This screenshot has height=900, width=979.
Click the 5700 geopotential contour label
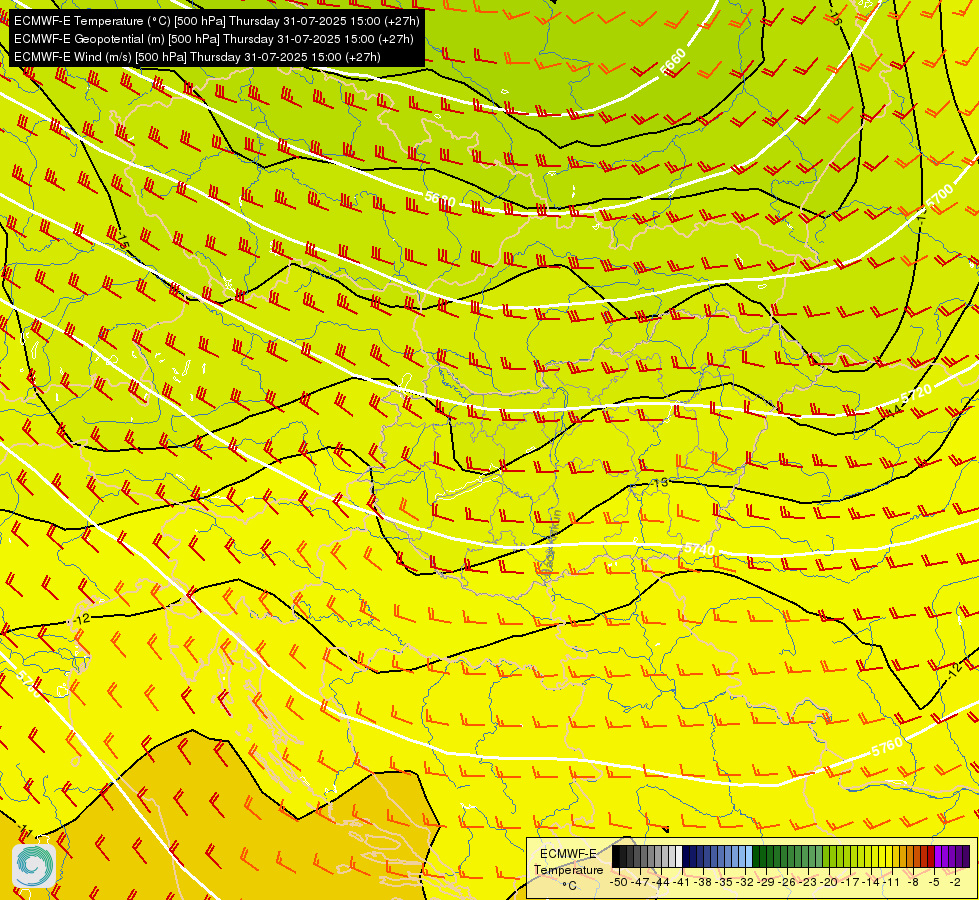coord(940,197)
